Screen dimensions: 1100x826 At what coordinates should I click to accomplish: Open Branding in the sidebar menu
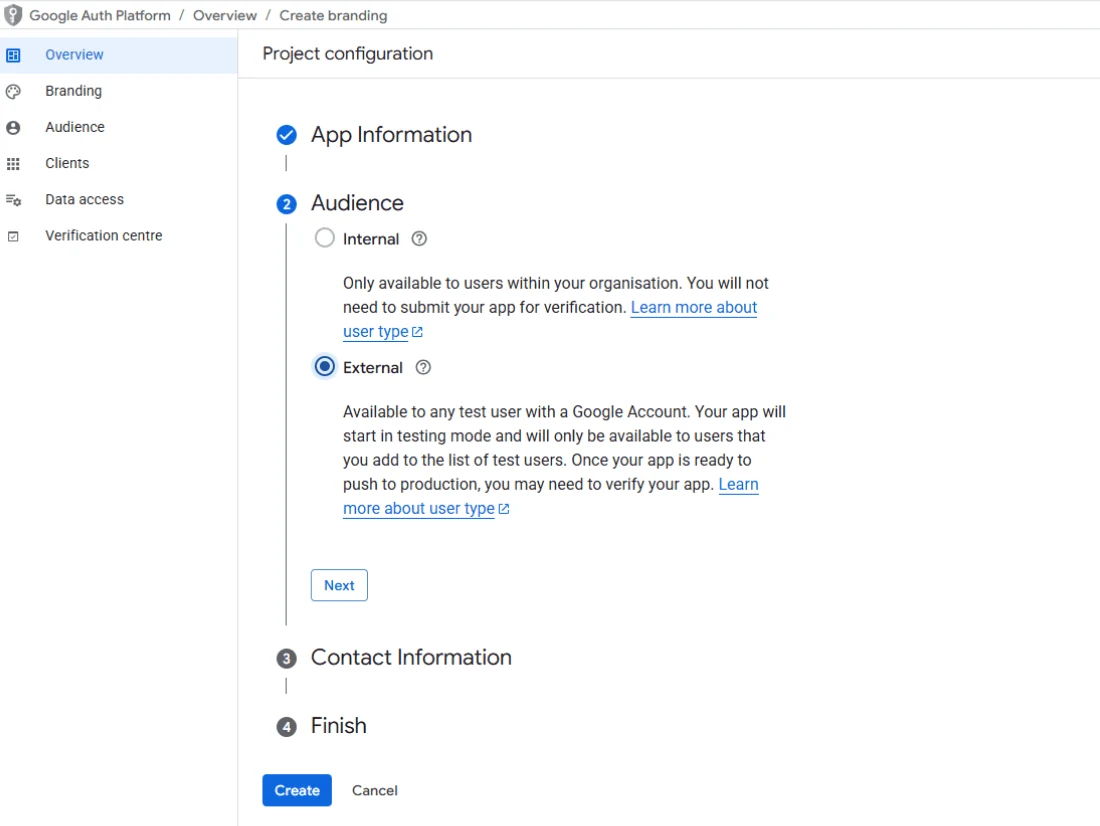[x=73, y=91]
